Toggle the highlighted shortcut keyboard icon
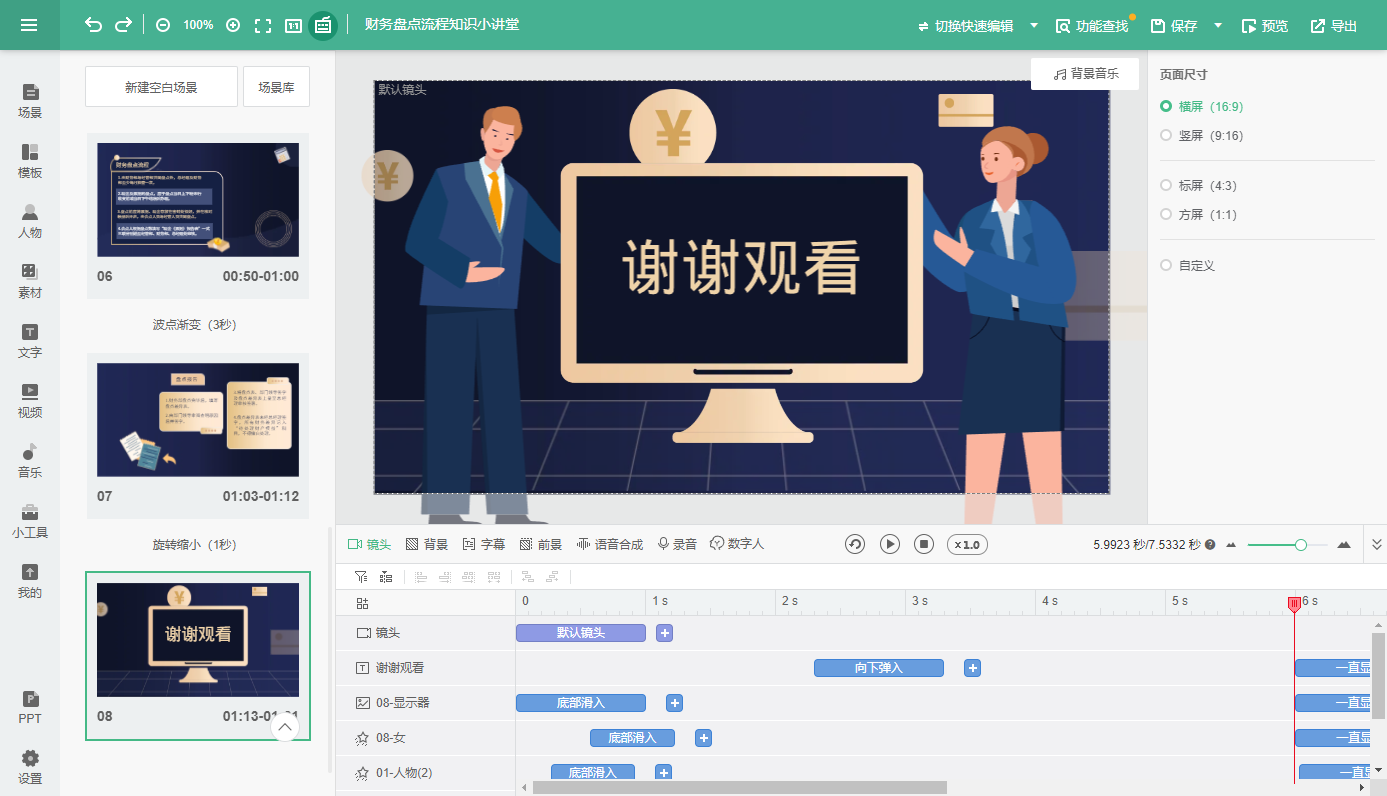The height and width of the screenshot is (796, 1387). pyautogui.click(x=323, y=25)
